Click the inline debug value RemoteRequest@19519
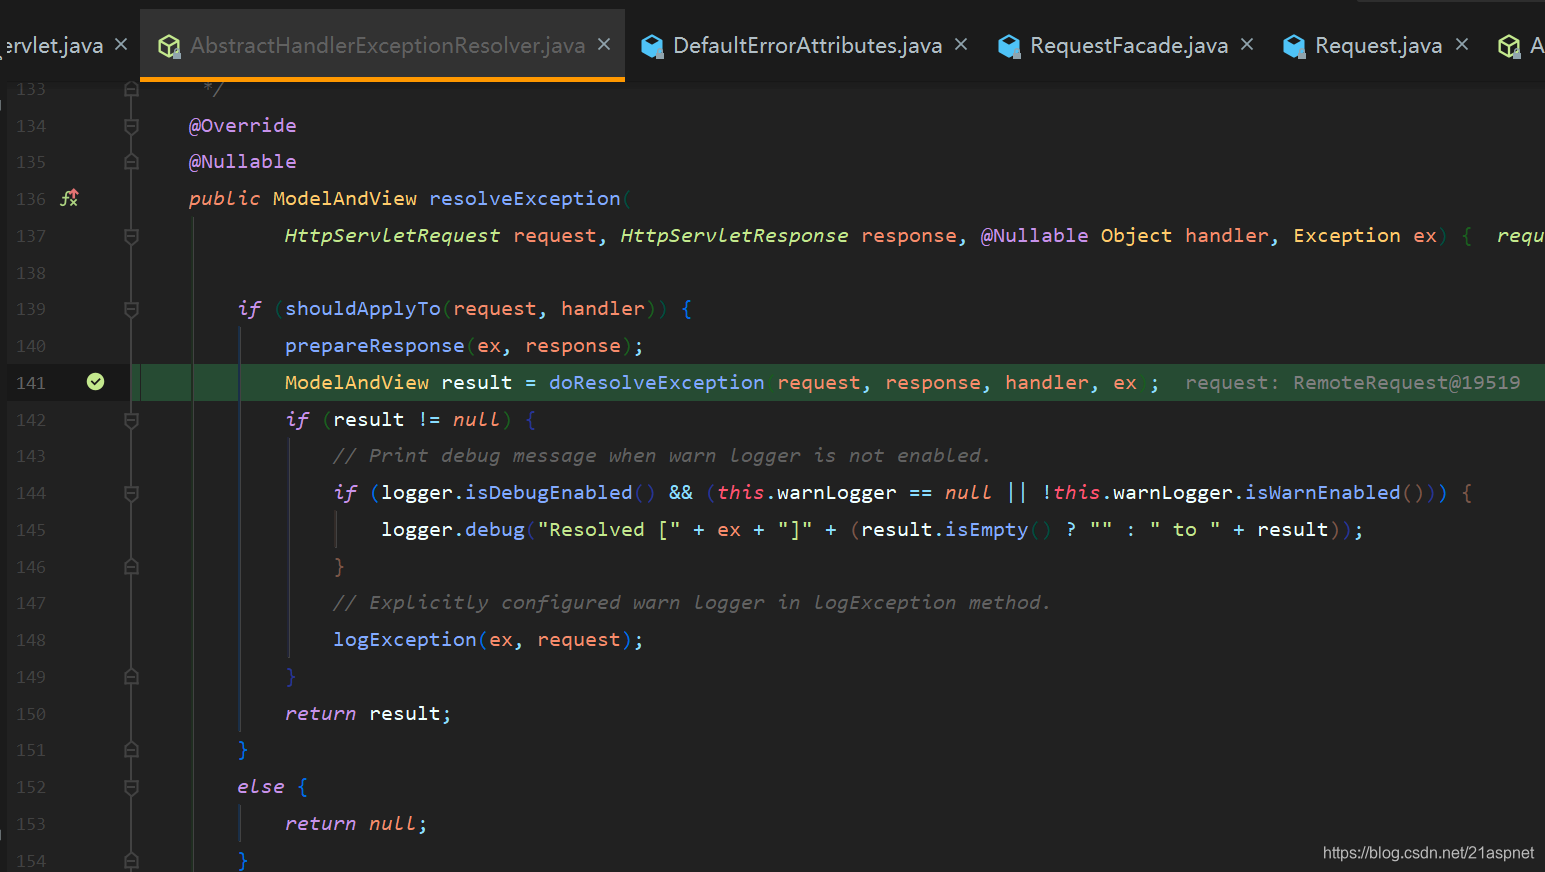 click(x=1407, y=383)
